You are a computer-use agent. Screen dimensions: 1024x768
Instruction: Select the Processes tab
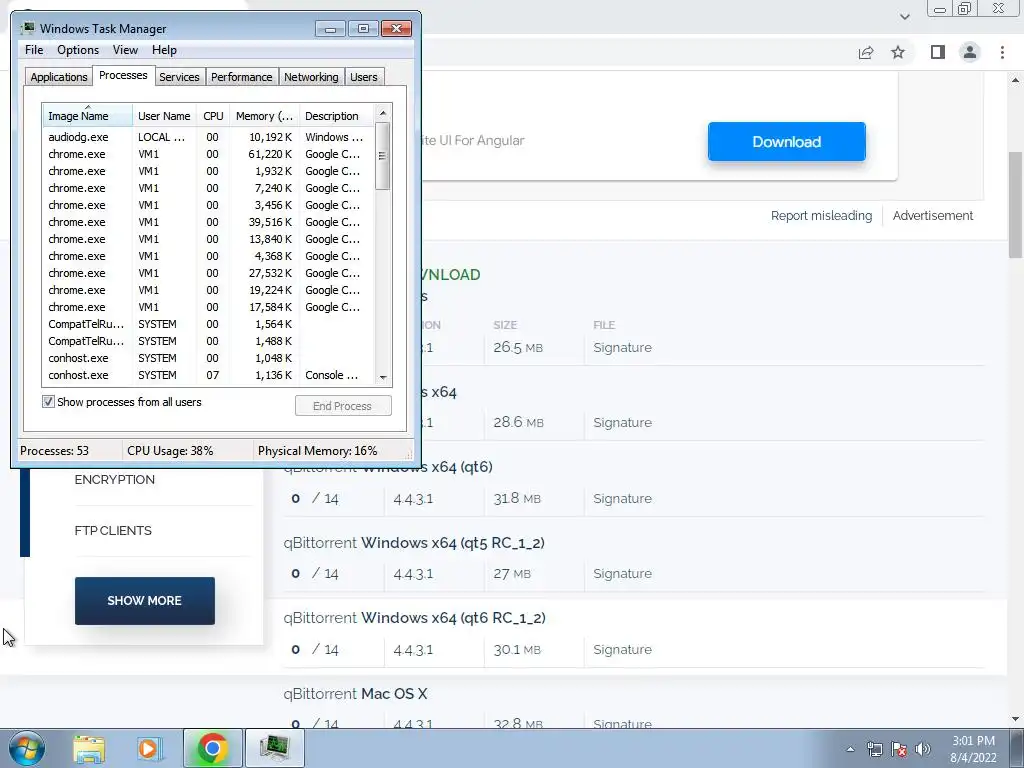123,75
